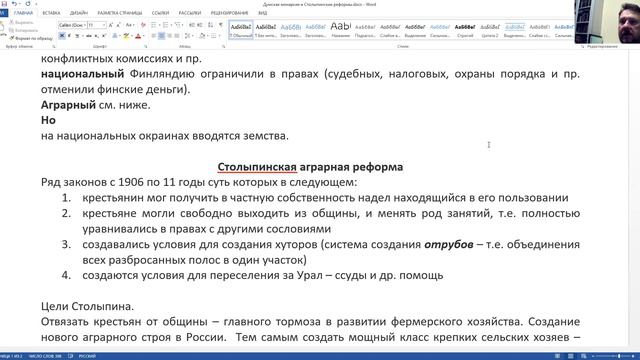
Task: Open line spacing dropdown
Action: tap(188, 36)
